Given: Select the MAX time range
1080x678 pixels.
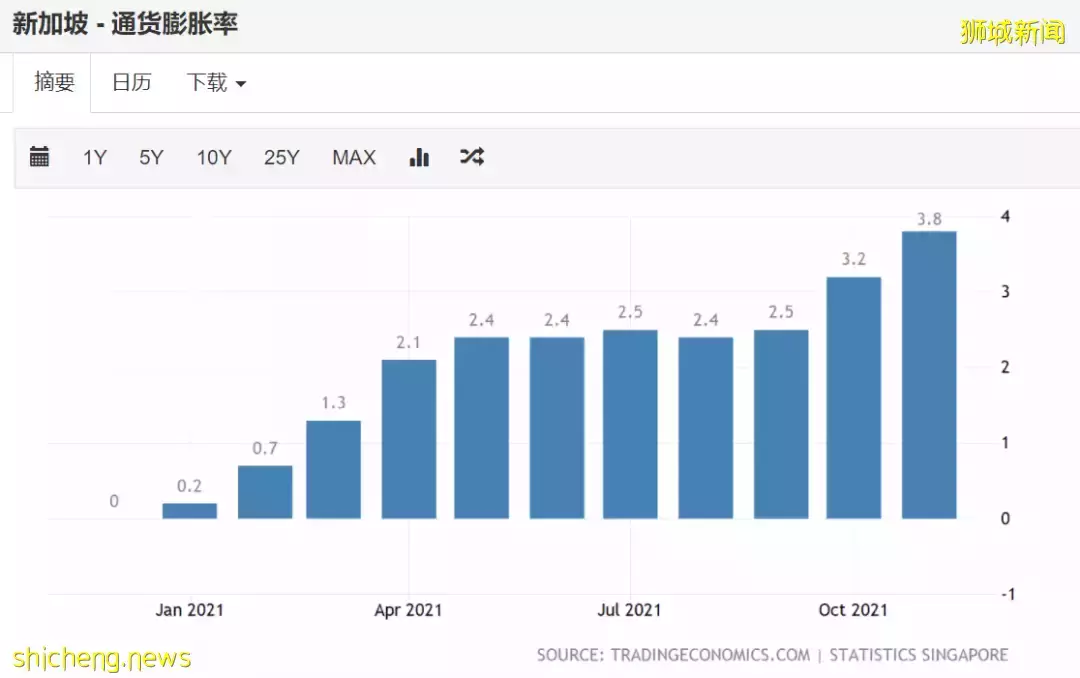Looking at the screenshot, I should pos(354,158).
